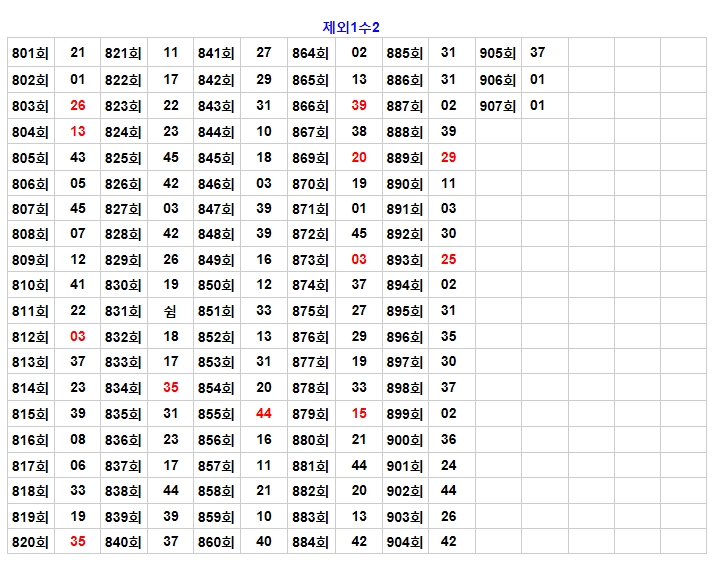Click the value 37 beside 905회
Screen dimensions: 721x572
tap(538, 52)
